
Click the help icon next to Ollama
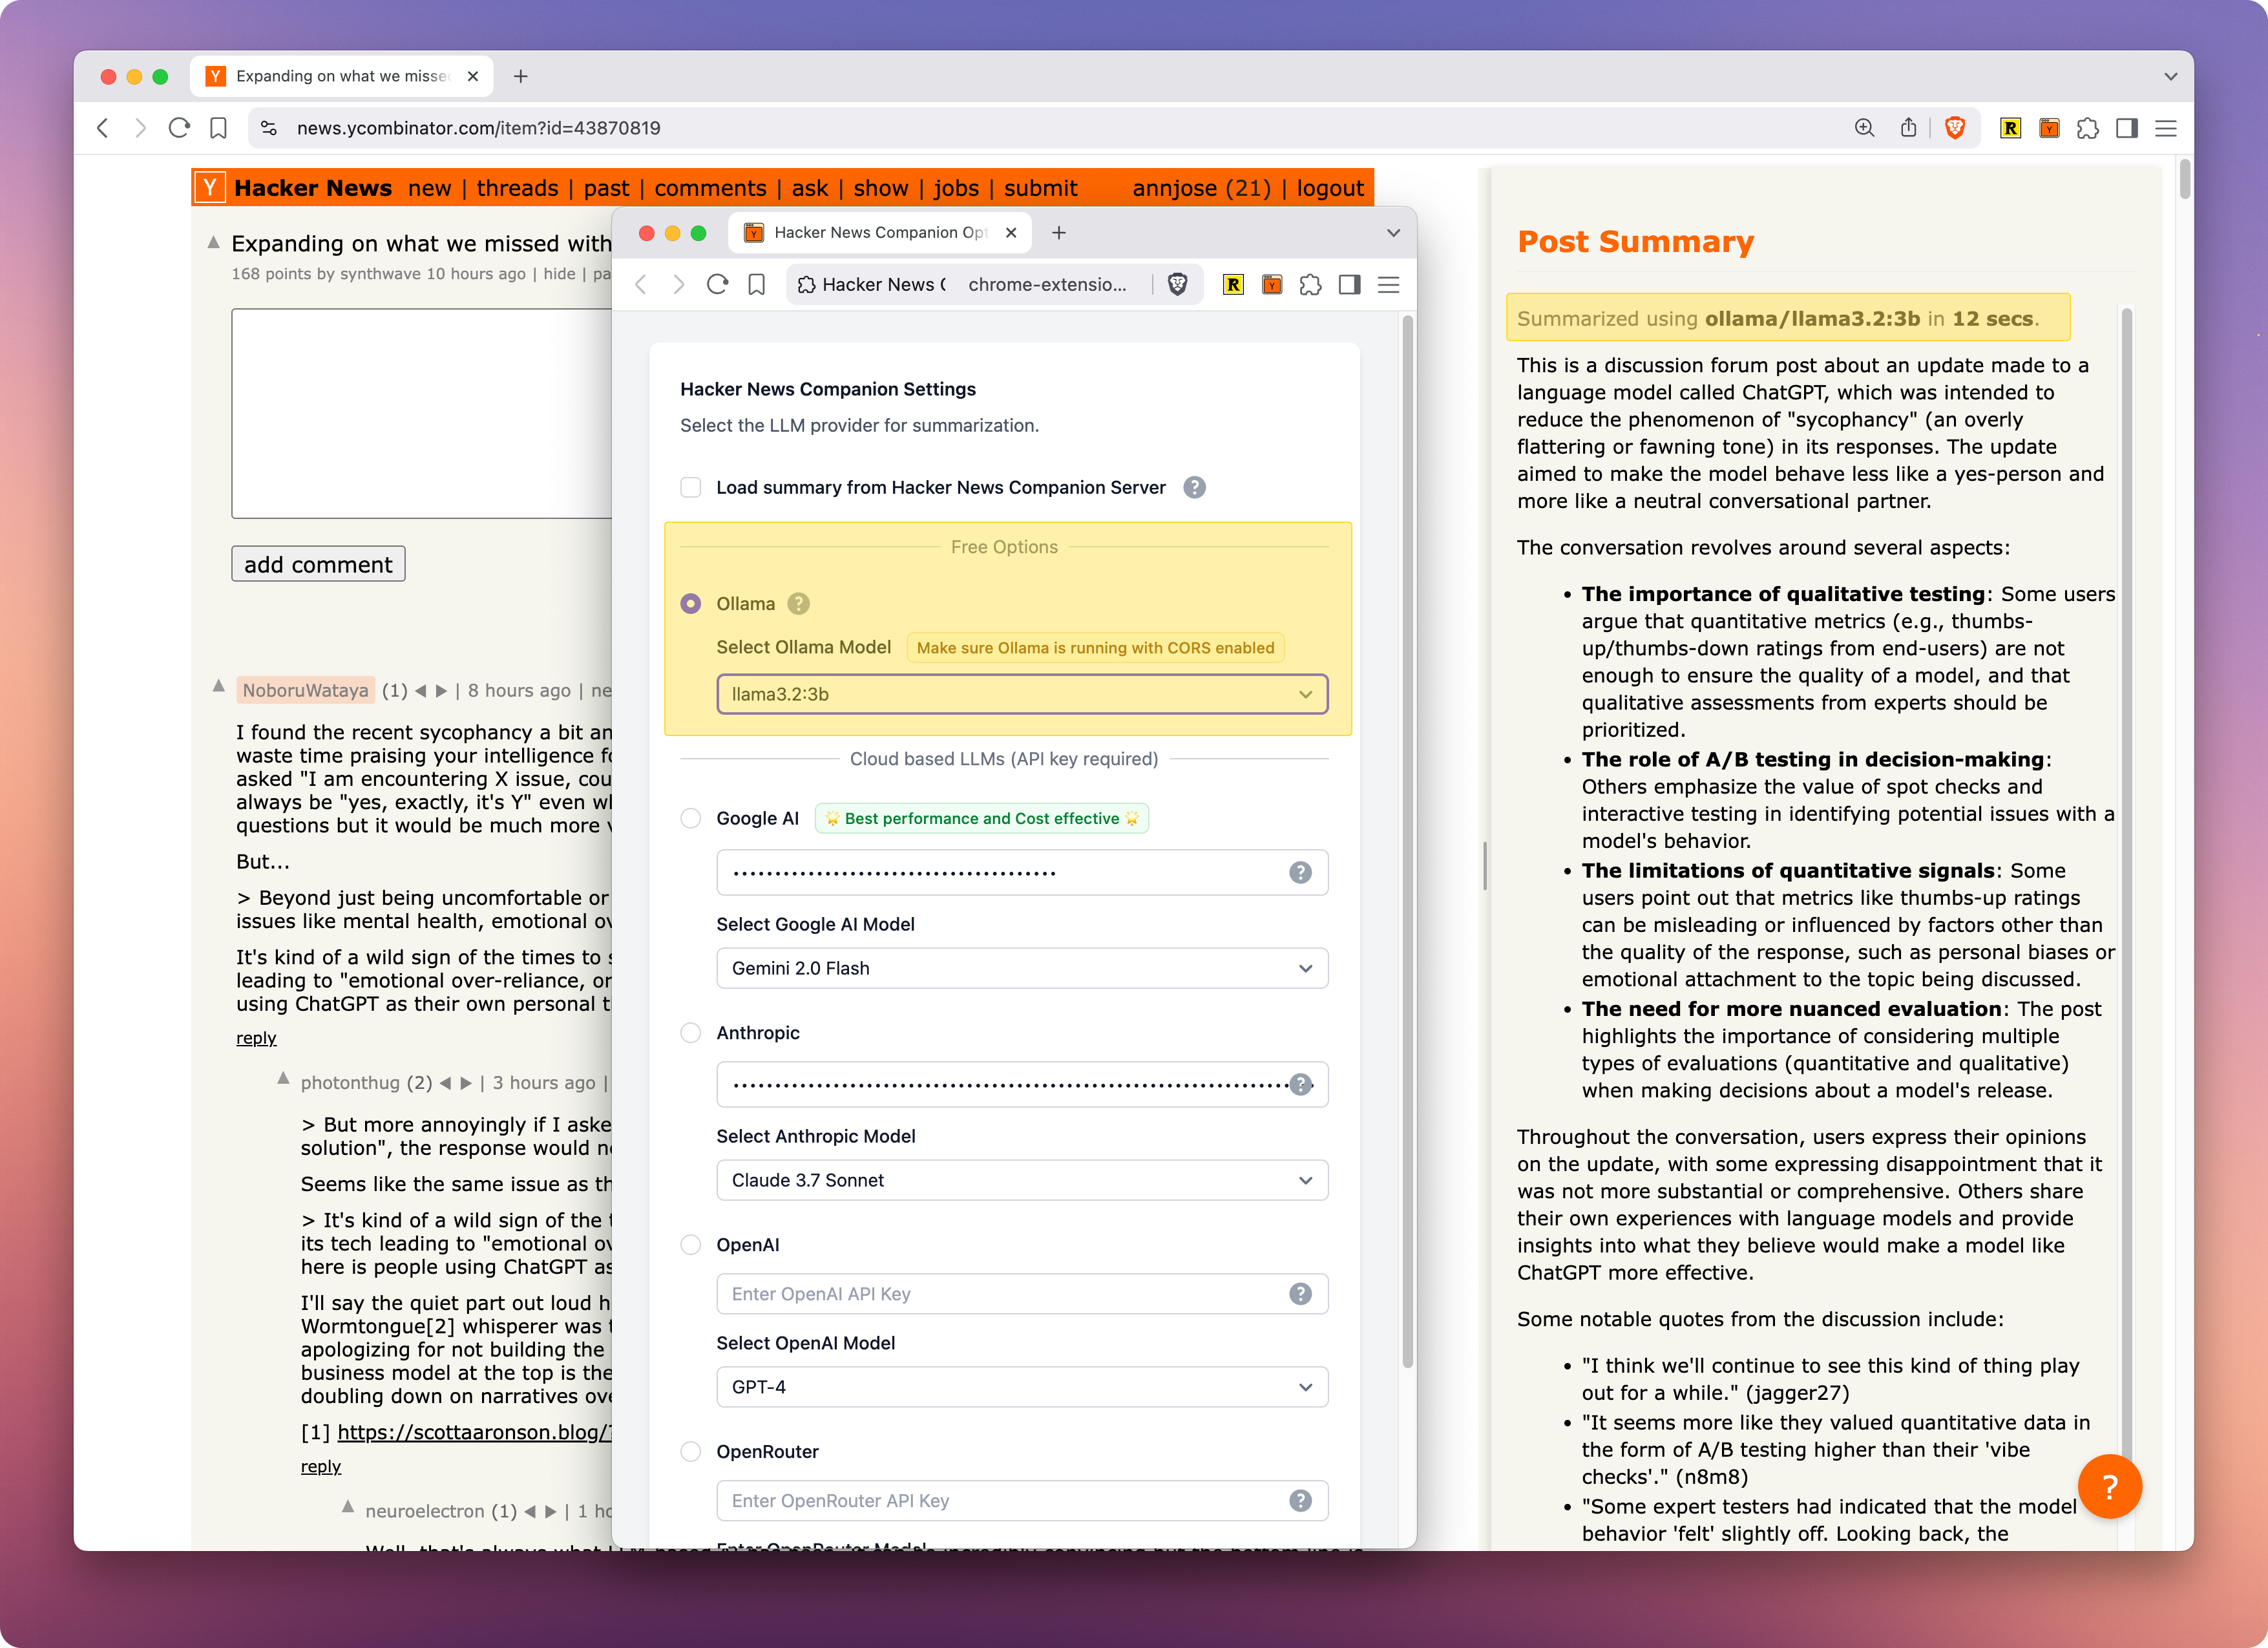coord(798,604)
